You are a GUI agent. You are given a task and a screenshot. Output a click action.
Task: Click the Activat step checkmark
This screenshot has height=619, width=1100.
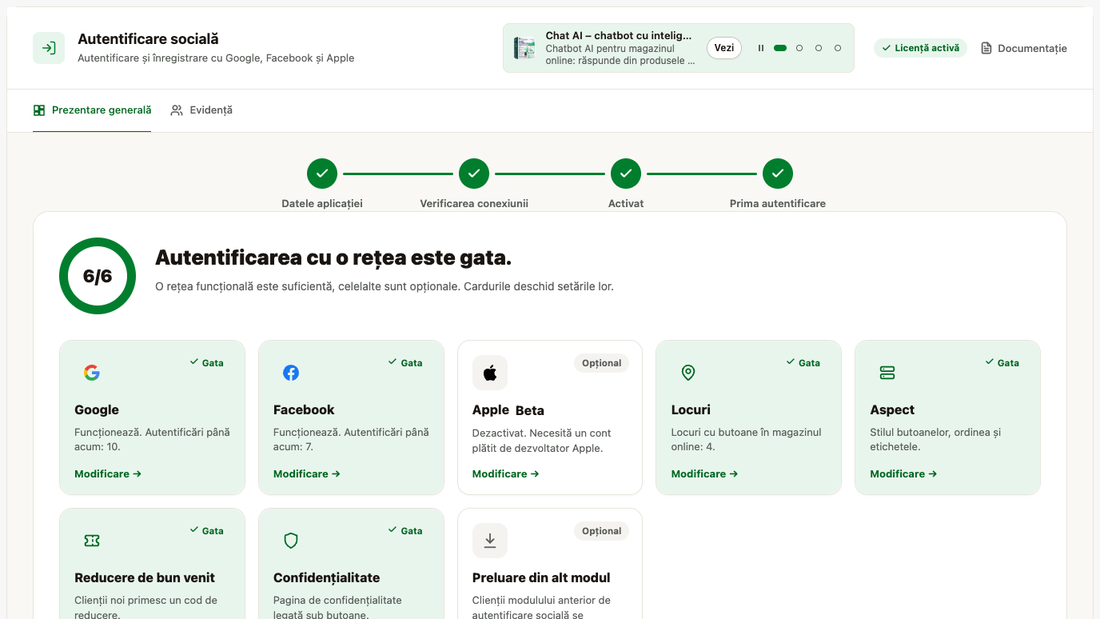pos(626,173)
